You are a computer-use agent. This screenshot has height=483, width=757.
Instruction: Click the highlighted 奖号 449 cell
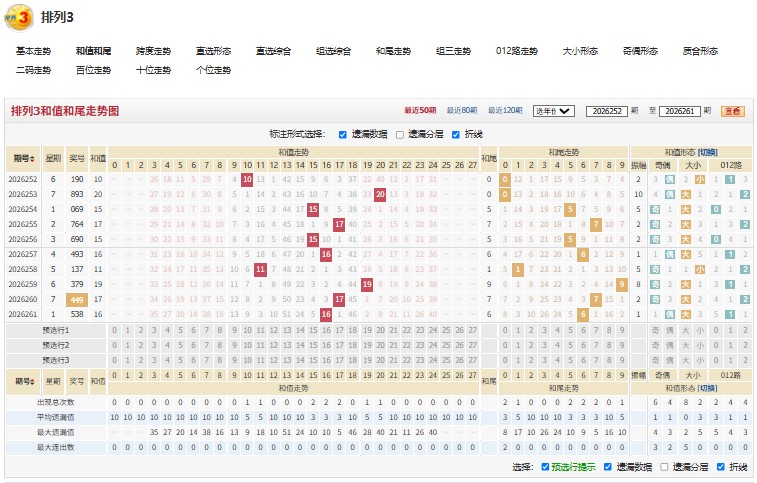[77, 300]
